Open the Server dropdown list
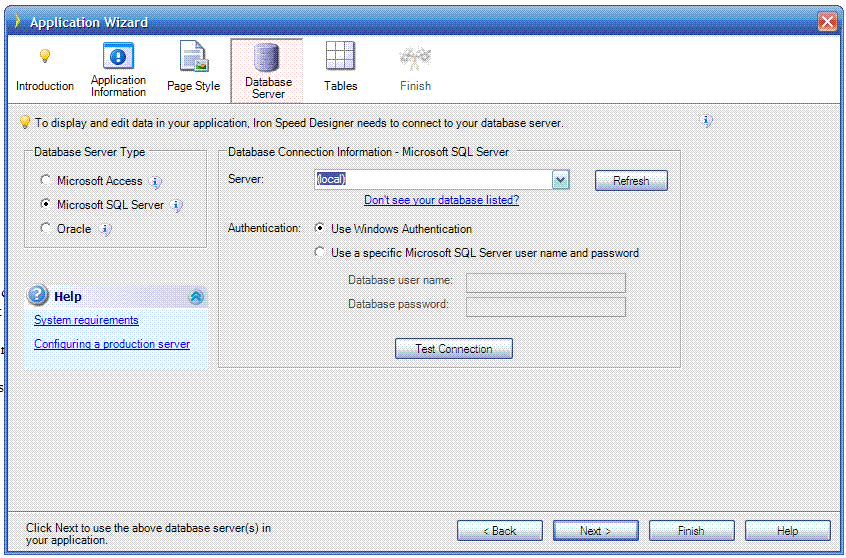846x558 pixels. point(561,180)
